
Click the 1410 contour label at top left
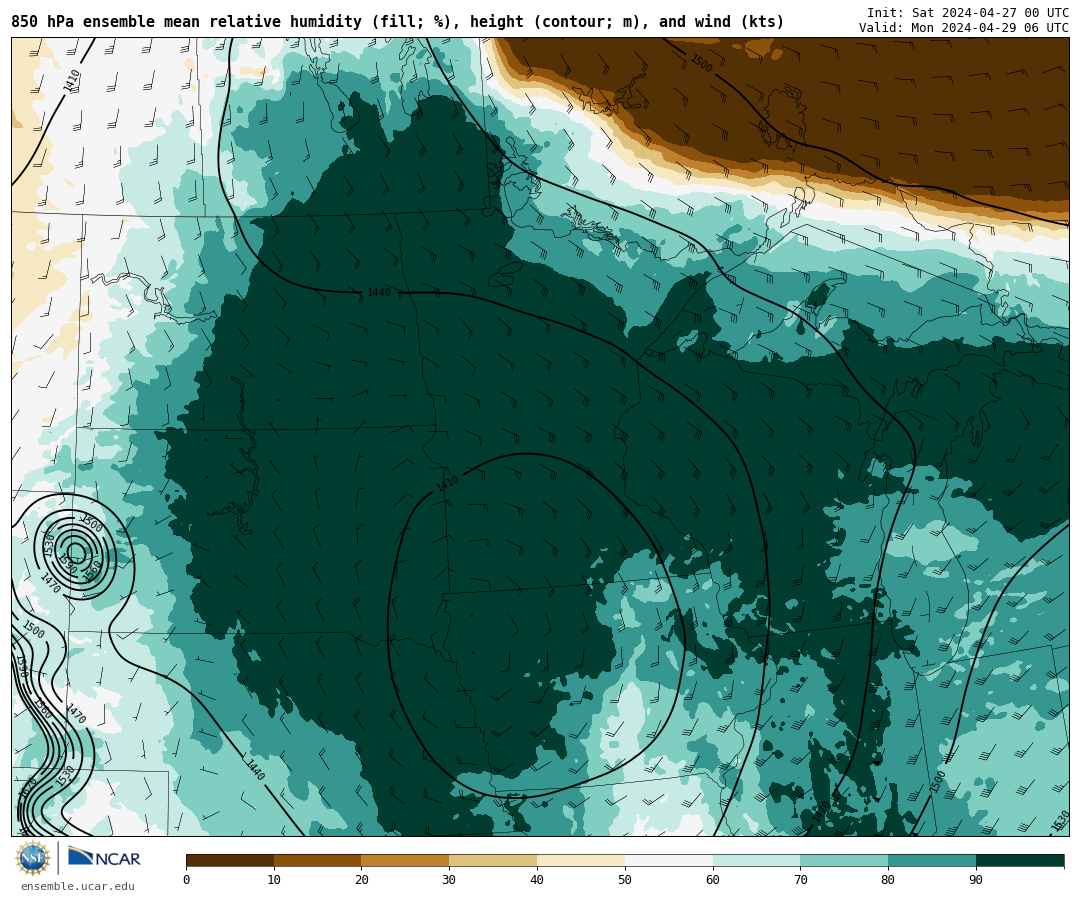pos(72,81)
